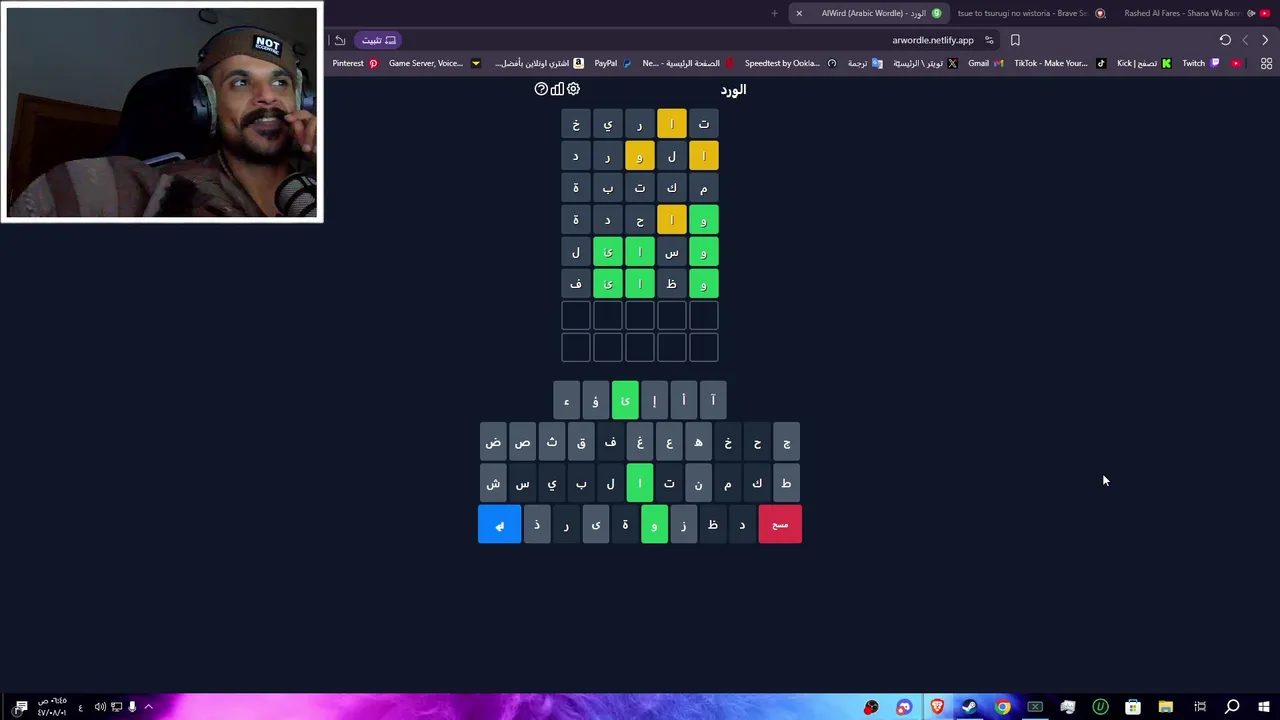1280x720 pixels.
Task: Tap the ز keyboard key
Action: (683, 525)
